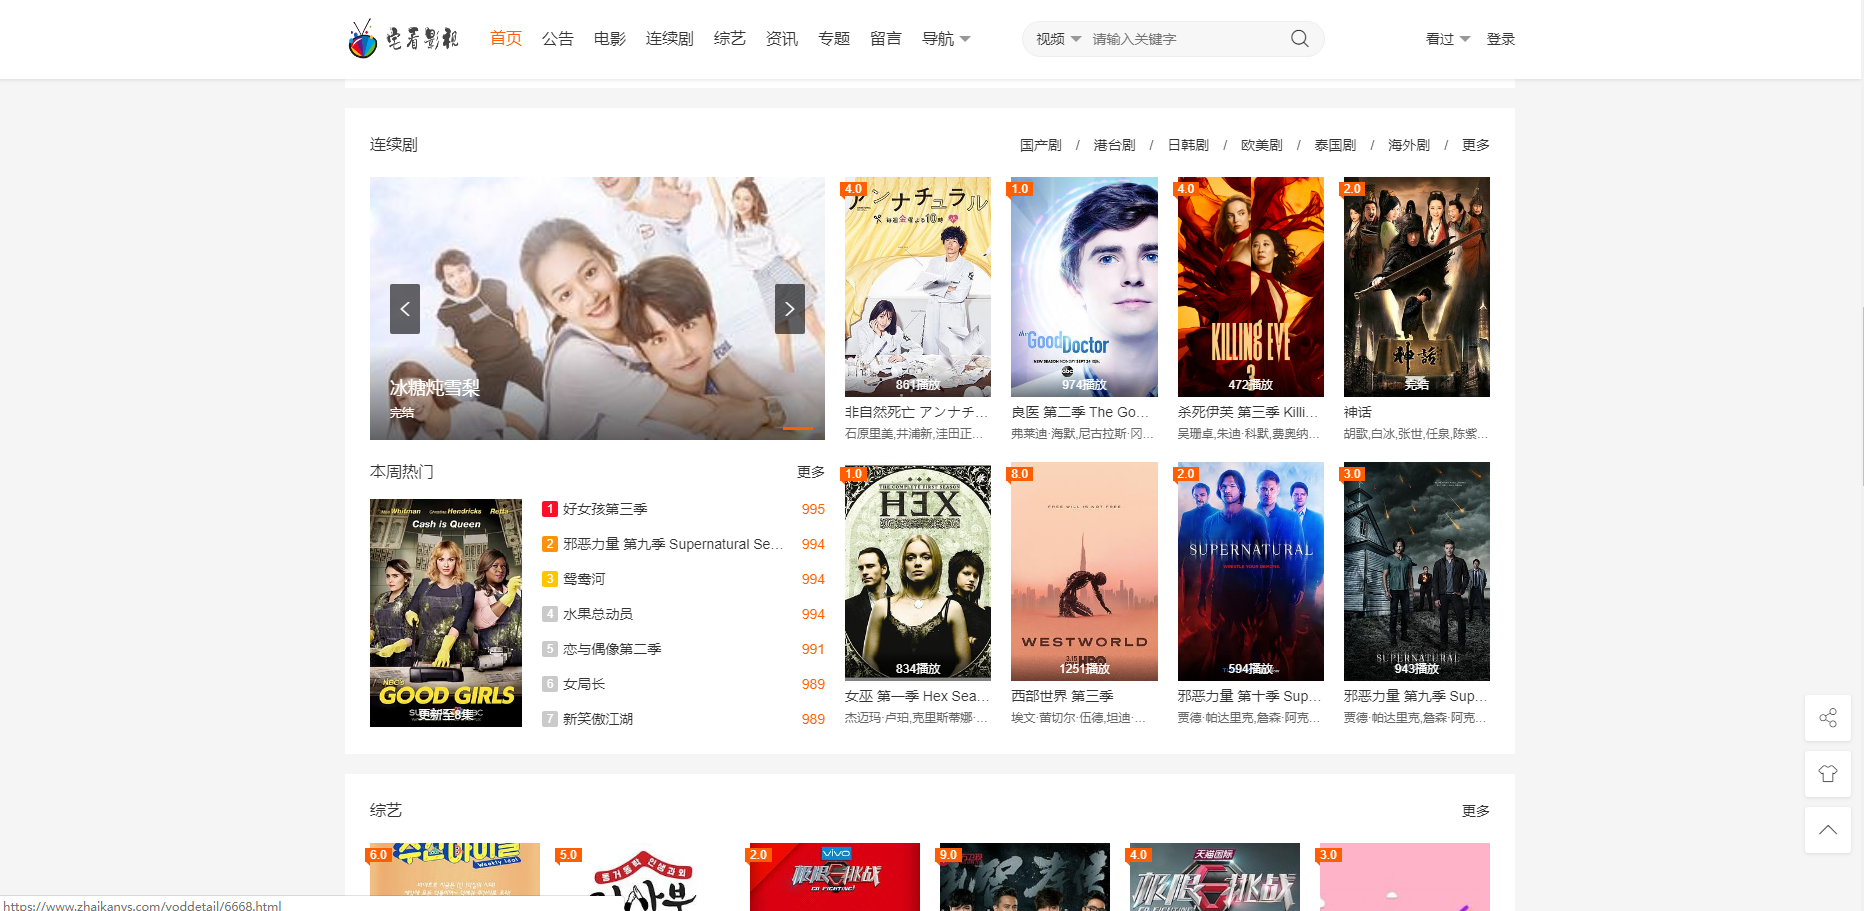Open variety show thumbnail rated 5.0
This screenshot has width=1864, height=911.
(645, 877)
